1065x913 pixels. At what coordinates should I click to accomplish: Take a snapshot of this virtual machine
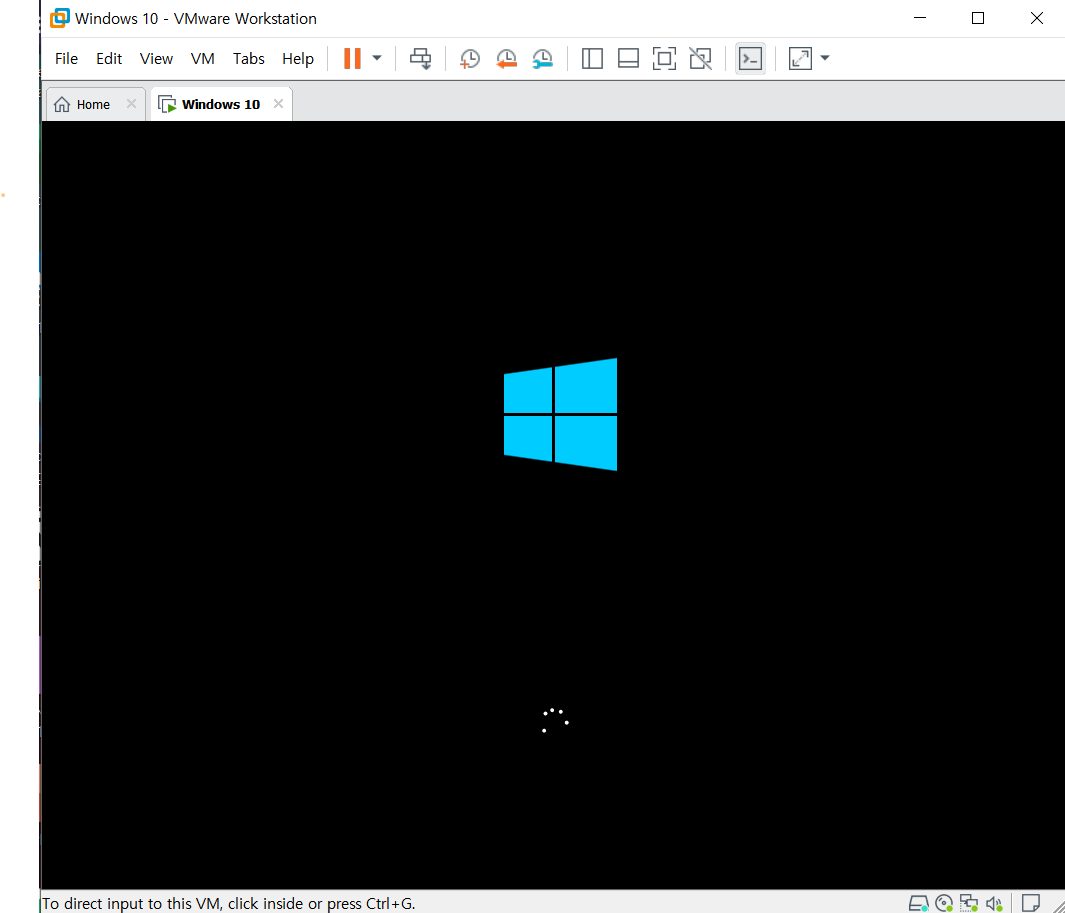click(x=469, y=58)
